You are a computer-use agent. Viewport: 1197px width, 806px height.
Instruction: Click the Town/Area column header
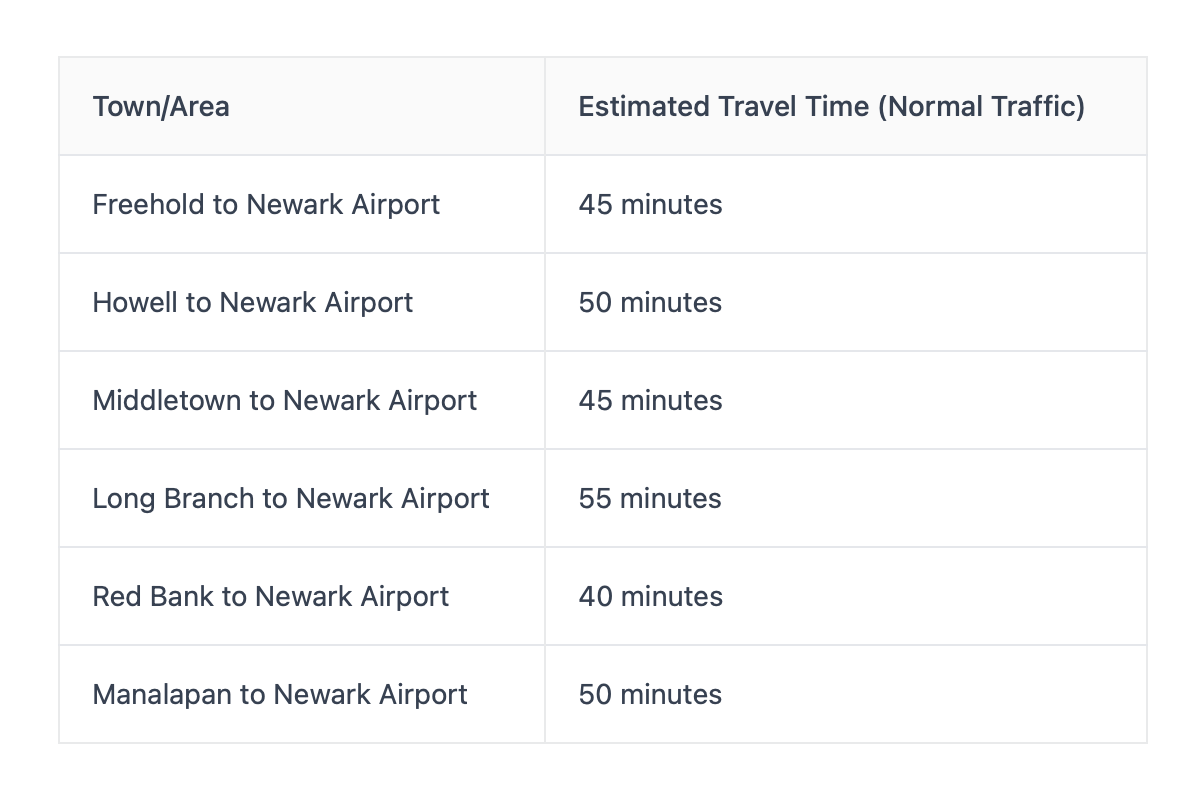[161, 106]
